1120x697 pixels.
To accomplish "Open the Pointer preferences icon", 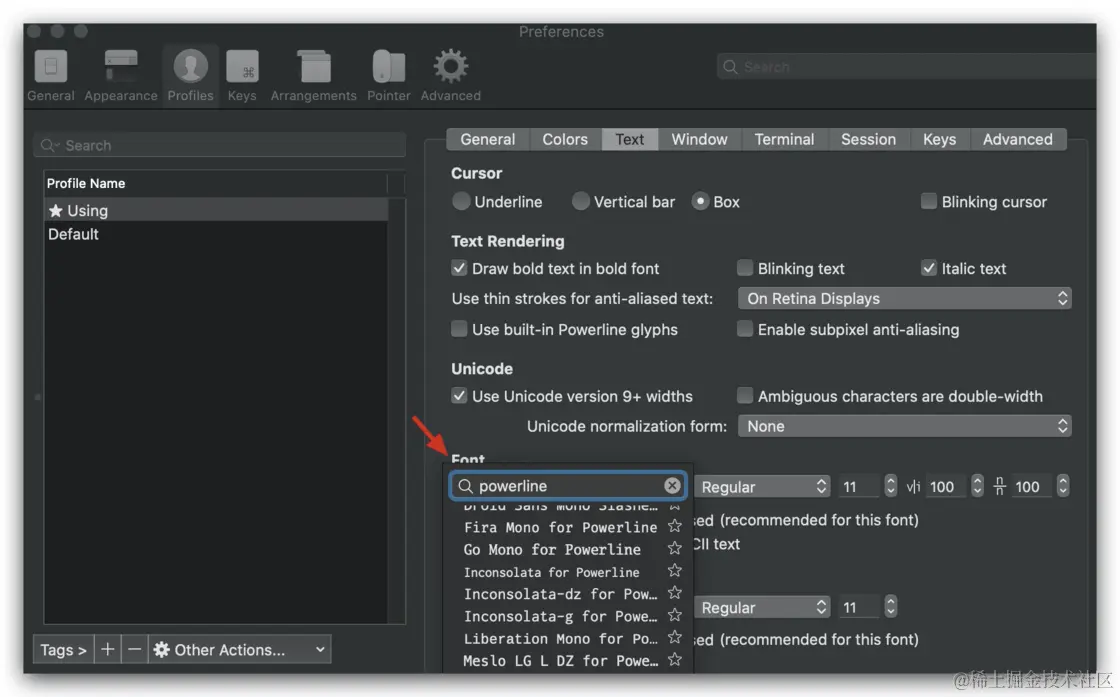I will tap(389, 76).
